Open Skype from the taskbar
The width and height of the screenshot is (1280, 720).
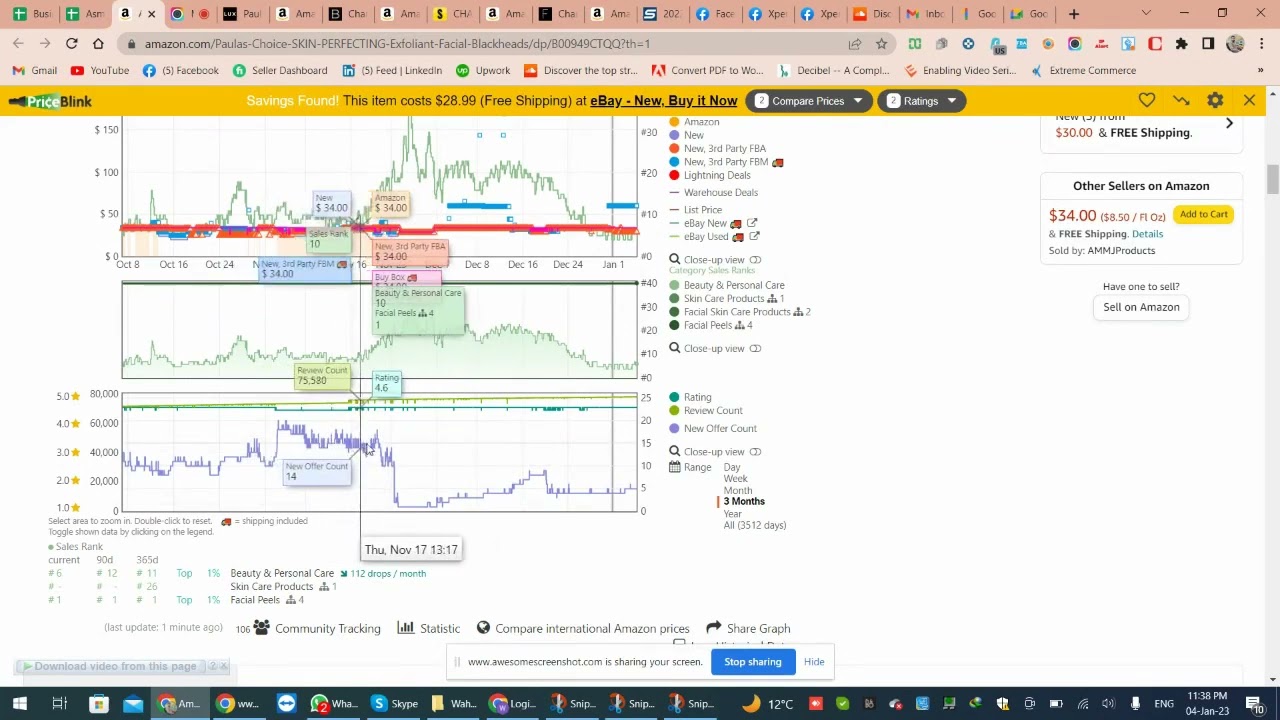coord(395,704)
